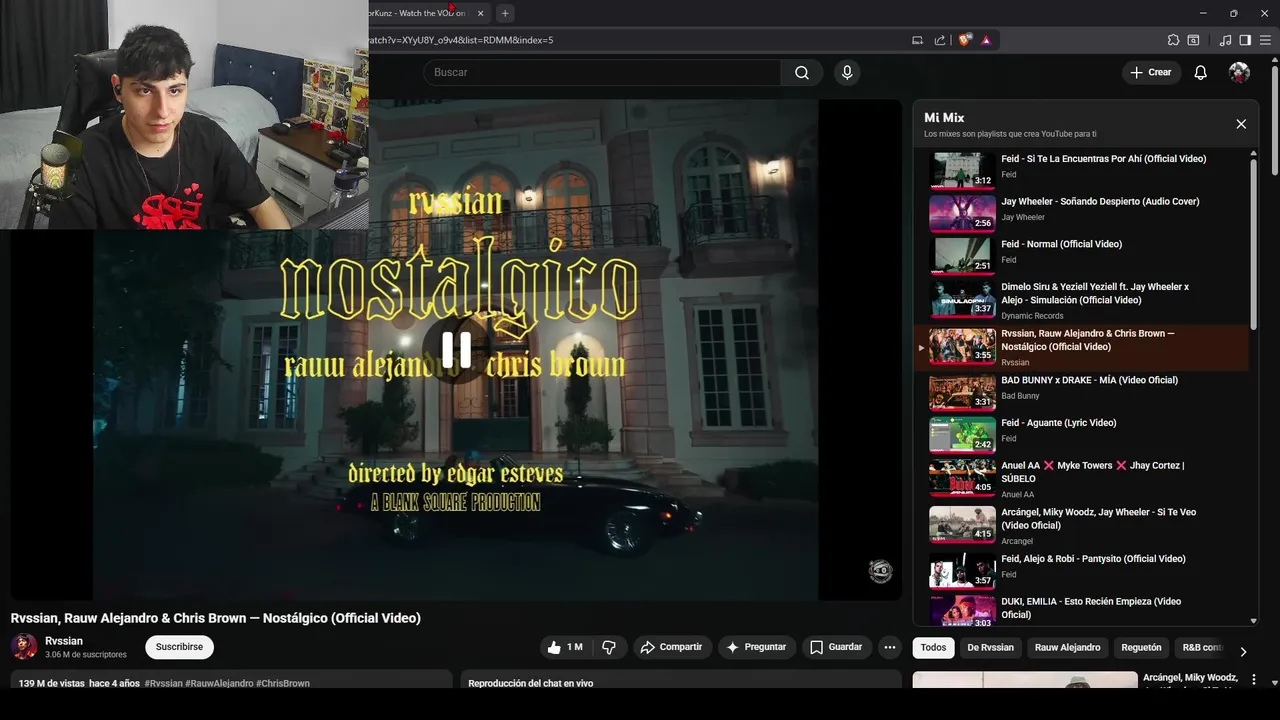Show more filter chips with right arrow
The width and height of the screenshot is (1280, 720).
coord(1243,651)
